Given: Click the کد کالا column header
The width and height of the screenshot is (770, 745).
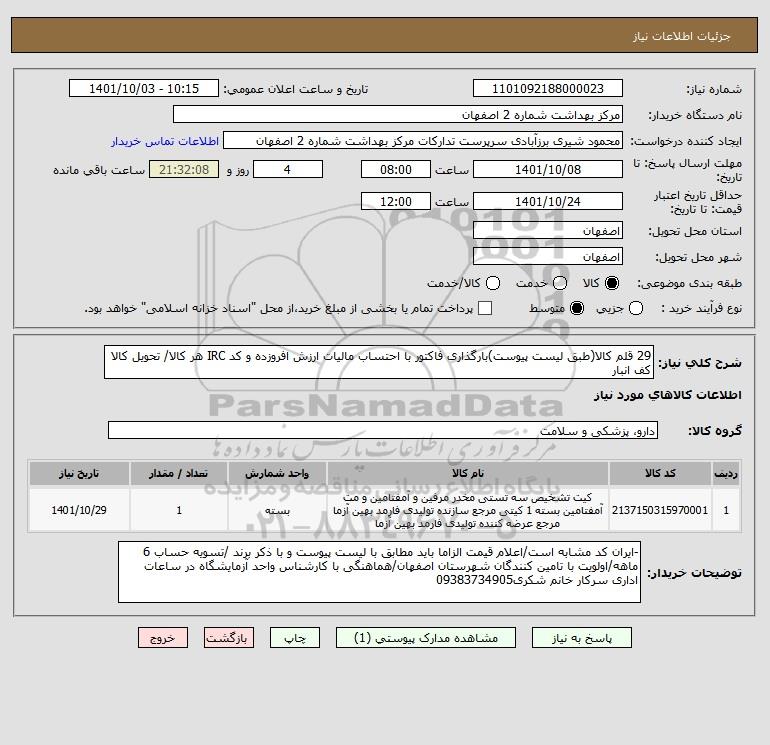Looking at the screenshot, I should [660, 473].
